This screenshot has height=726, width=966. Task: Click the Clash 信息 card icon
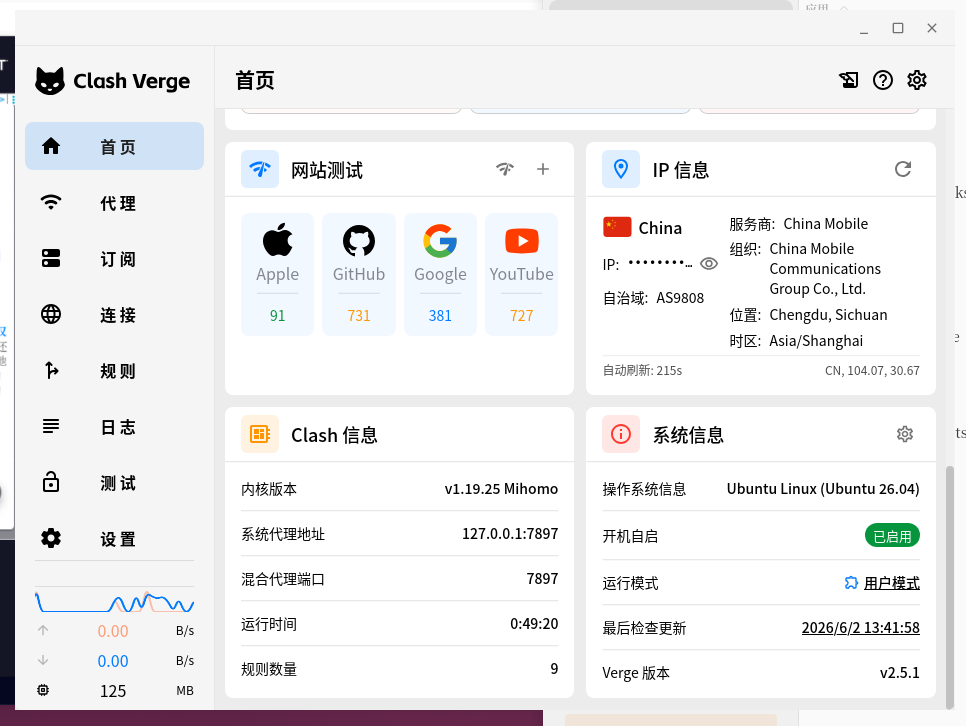pos(260,434)
